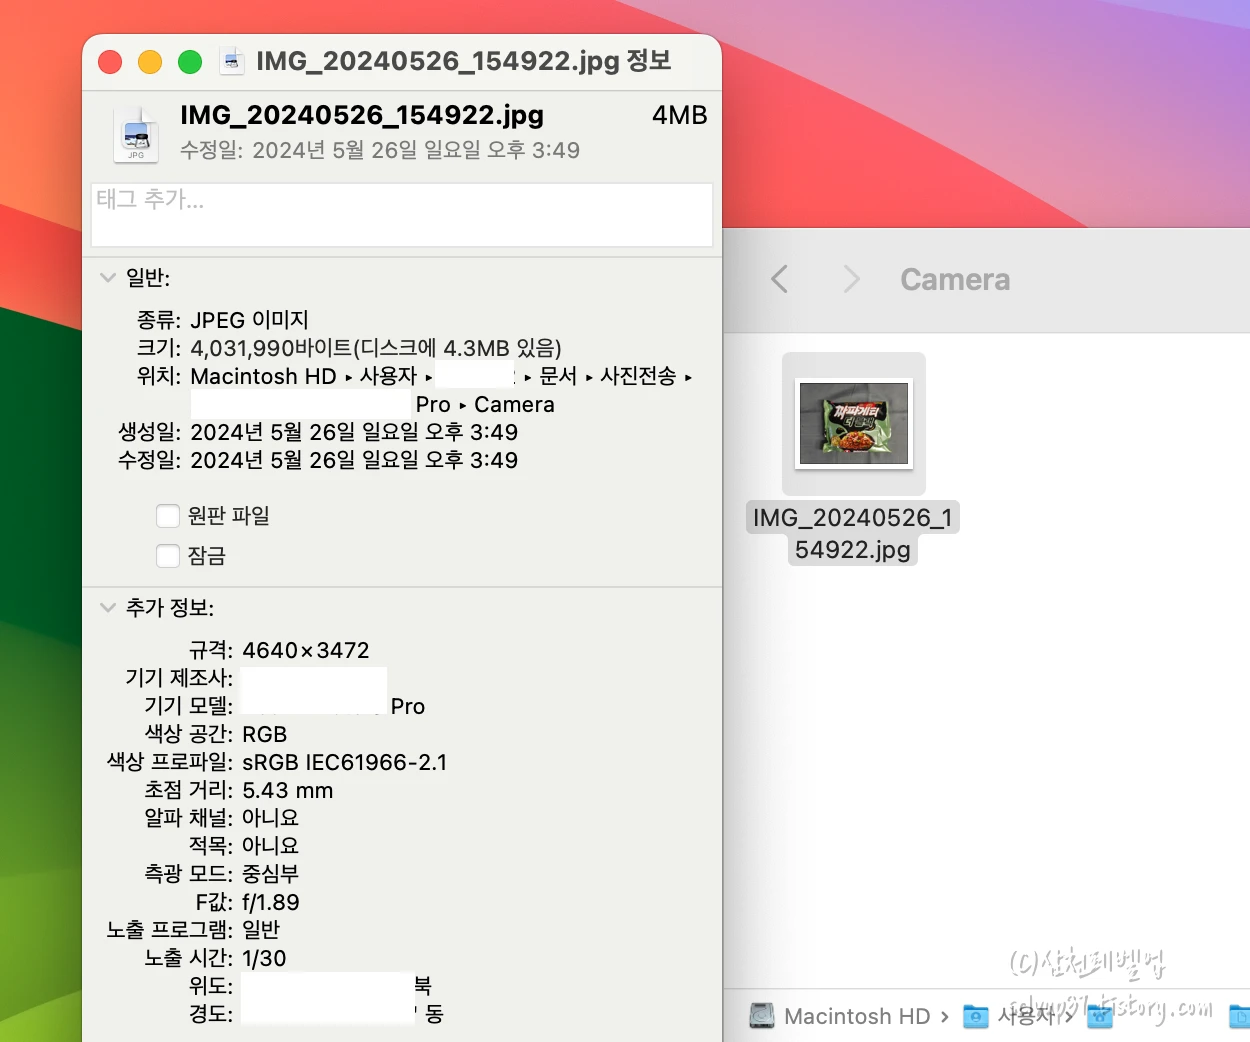Enable the 원판 파일 checkbox
Viewport: 1250px width, 1042px height.
(168, 515)
